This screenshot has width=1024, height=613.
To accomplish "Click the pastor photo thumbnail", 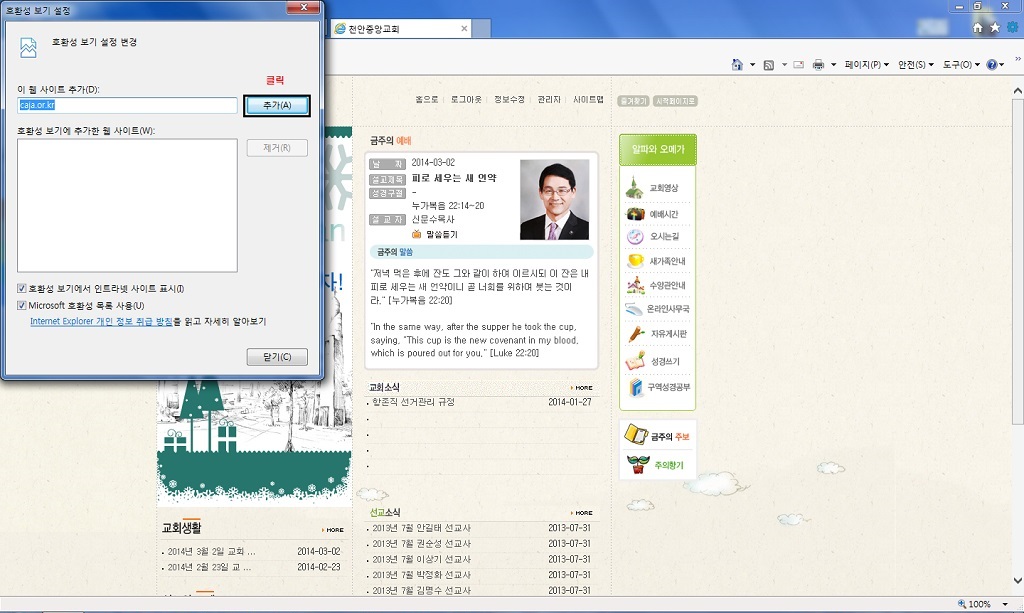I will point(554,200).
